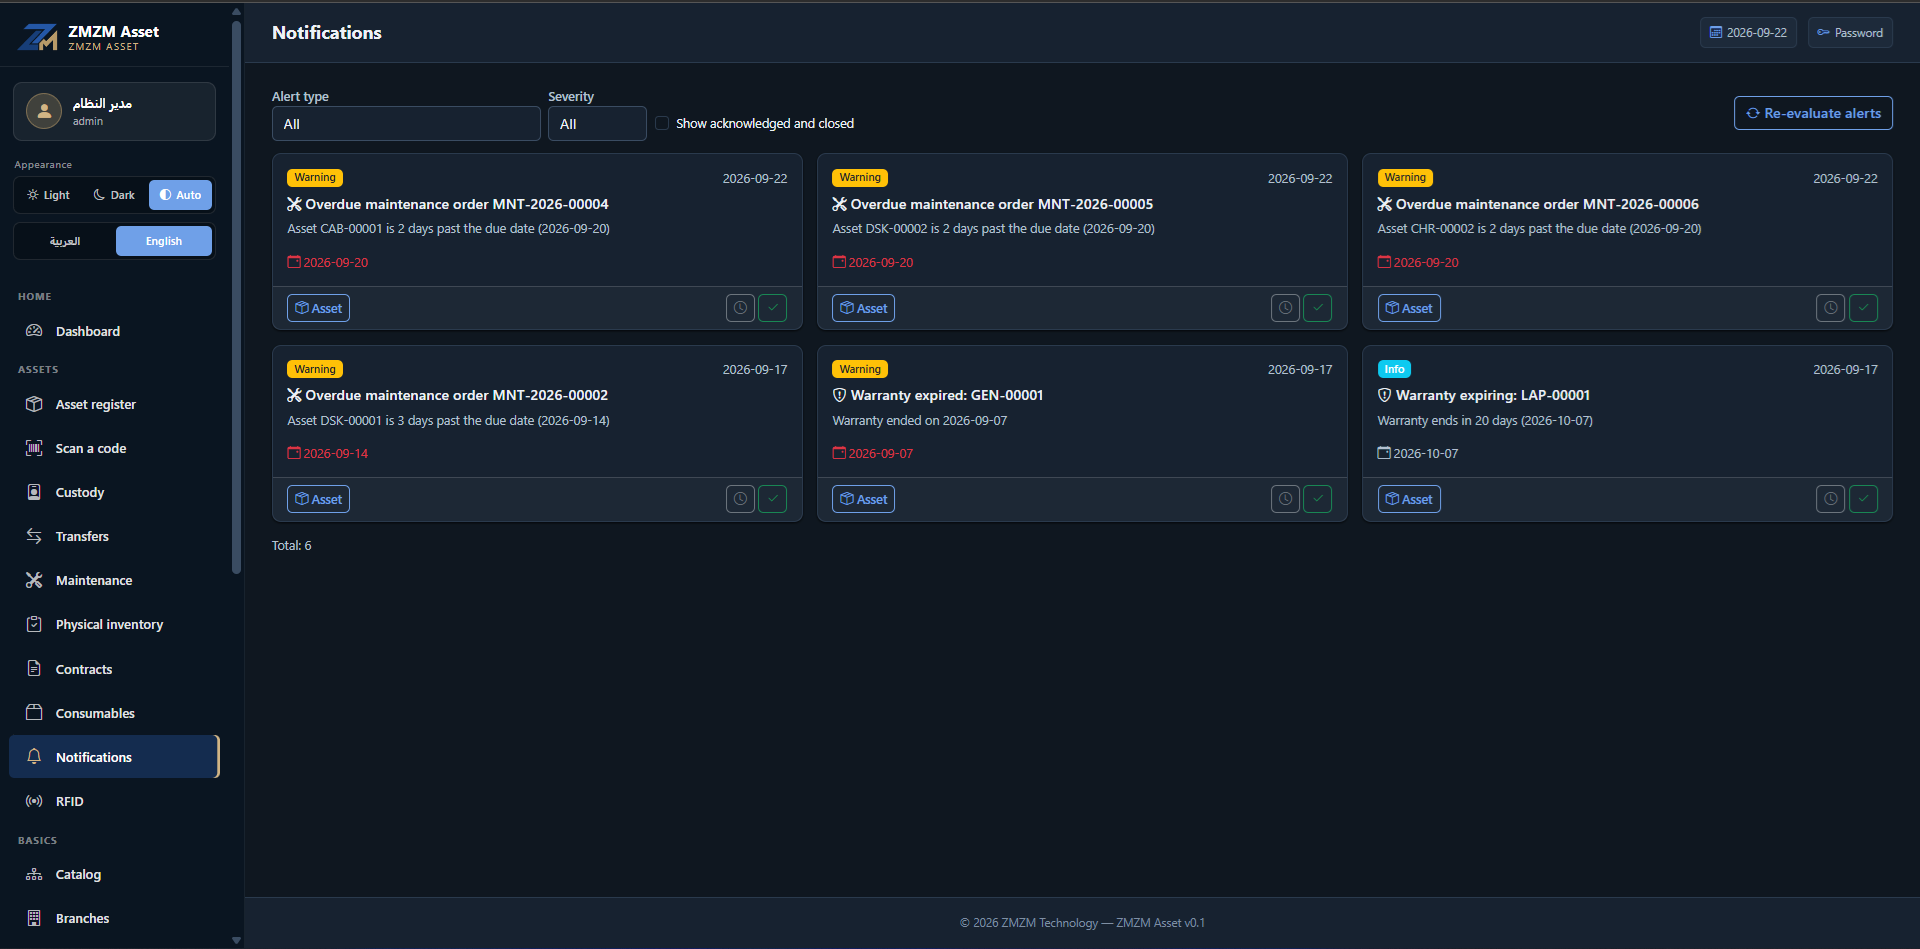Snooze LAP-00001 warranty expiring alert
The image size is (1920, 949).
tap(1830, 499)
